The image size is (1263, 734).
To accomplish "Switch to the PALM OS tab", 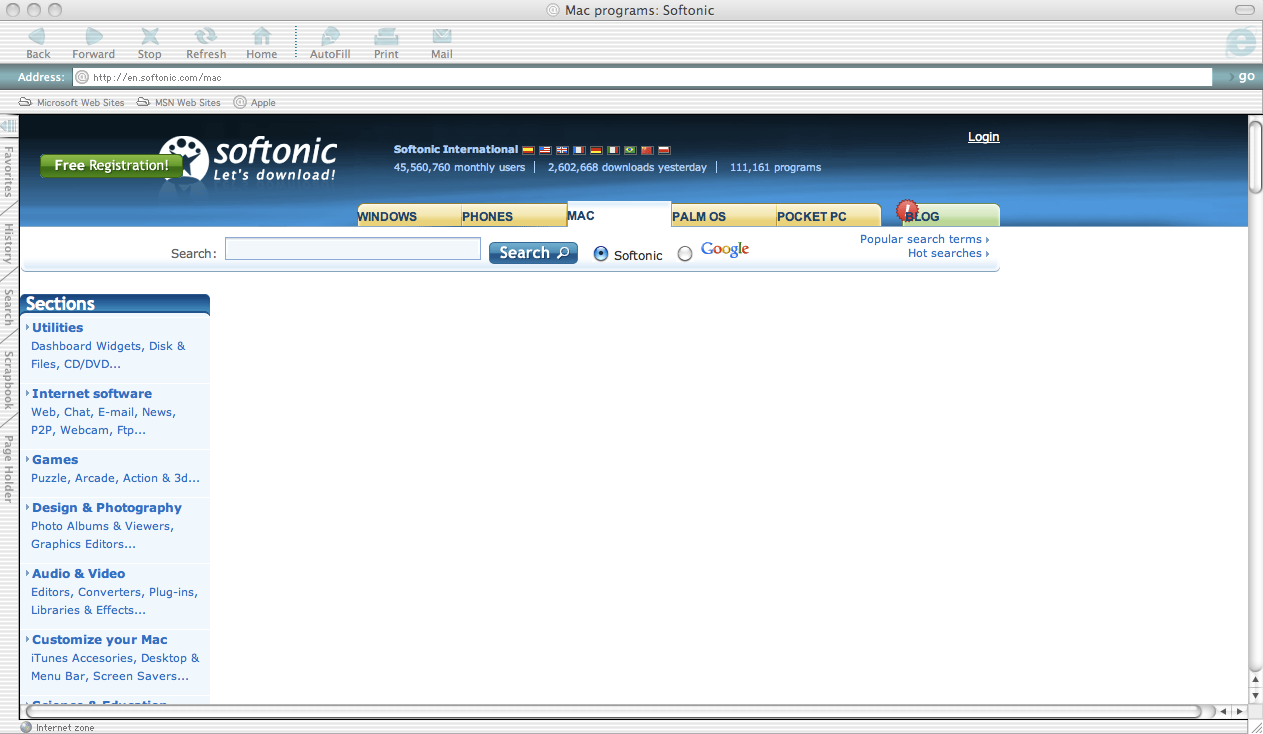I will (x=724, y=216).
